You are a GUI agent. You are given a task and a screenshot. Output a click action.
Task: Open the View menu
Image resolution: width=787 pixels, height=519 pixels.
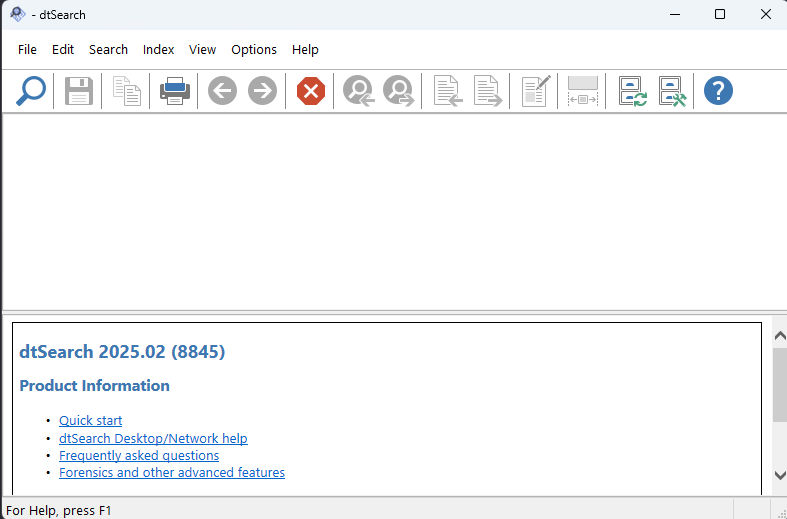tap(202, 50)
